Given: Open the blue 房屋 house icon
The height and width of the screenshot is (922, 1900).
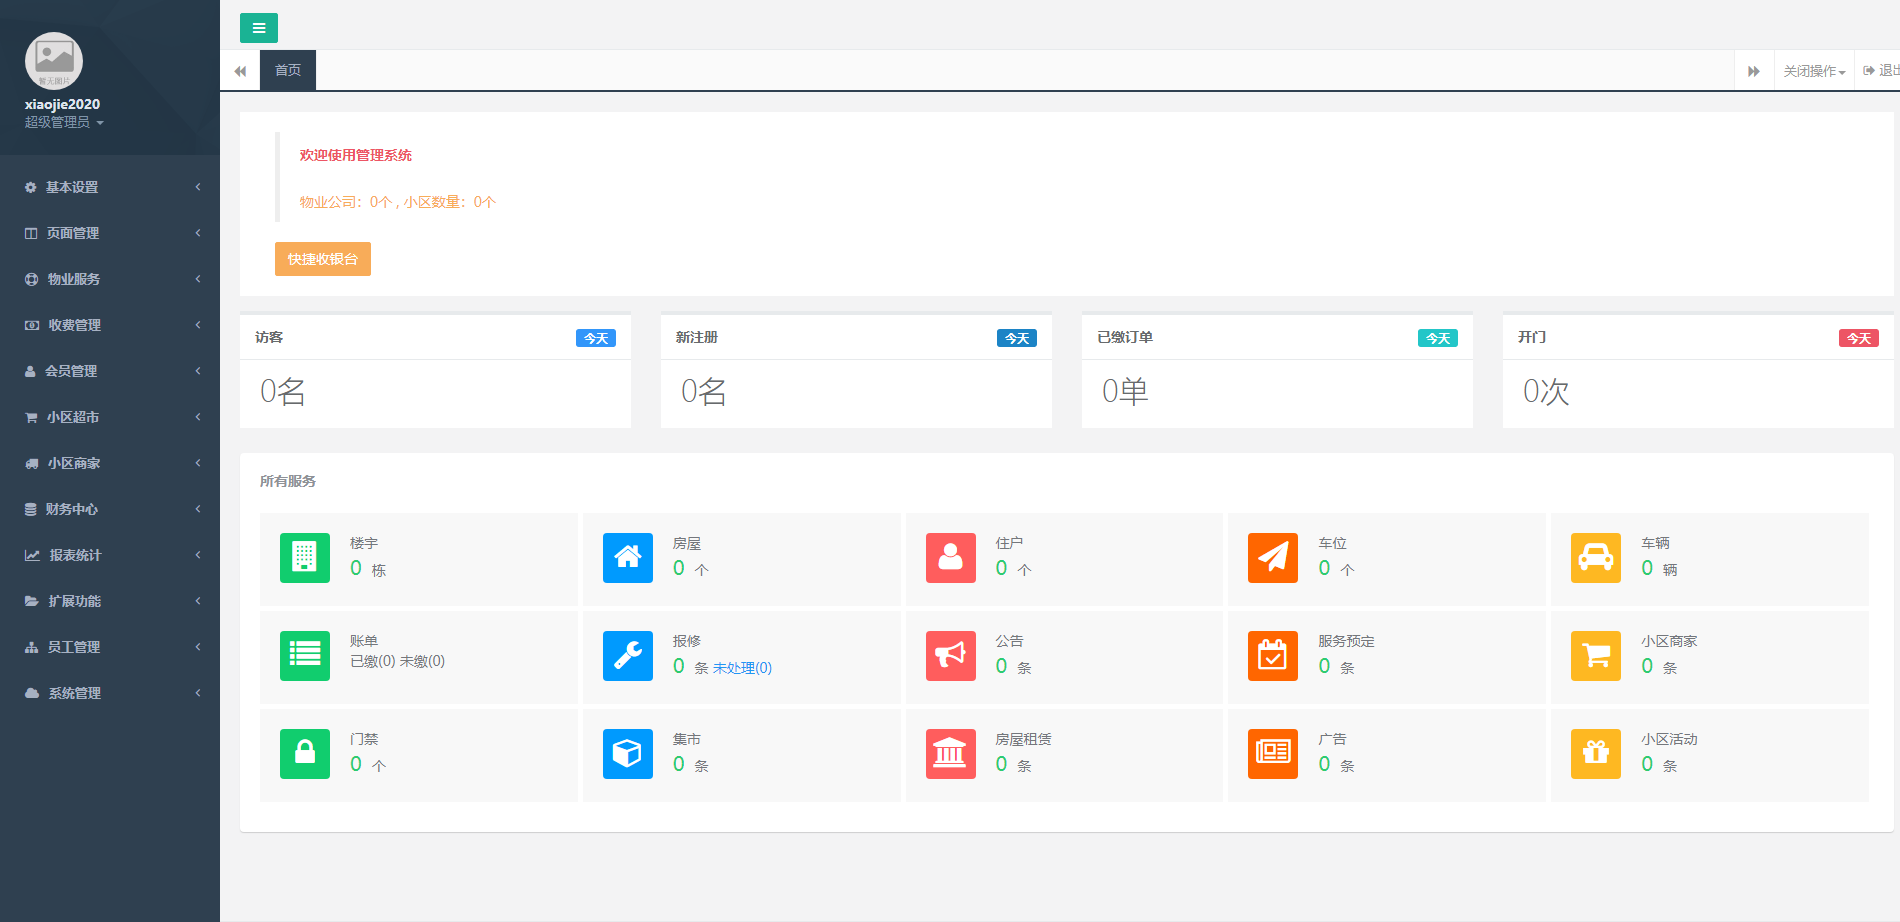Looking at the screenshot, I should (627, 557).
